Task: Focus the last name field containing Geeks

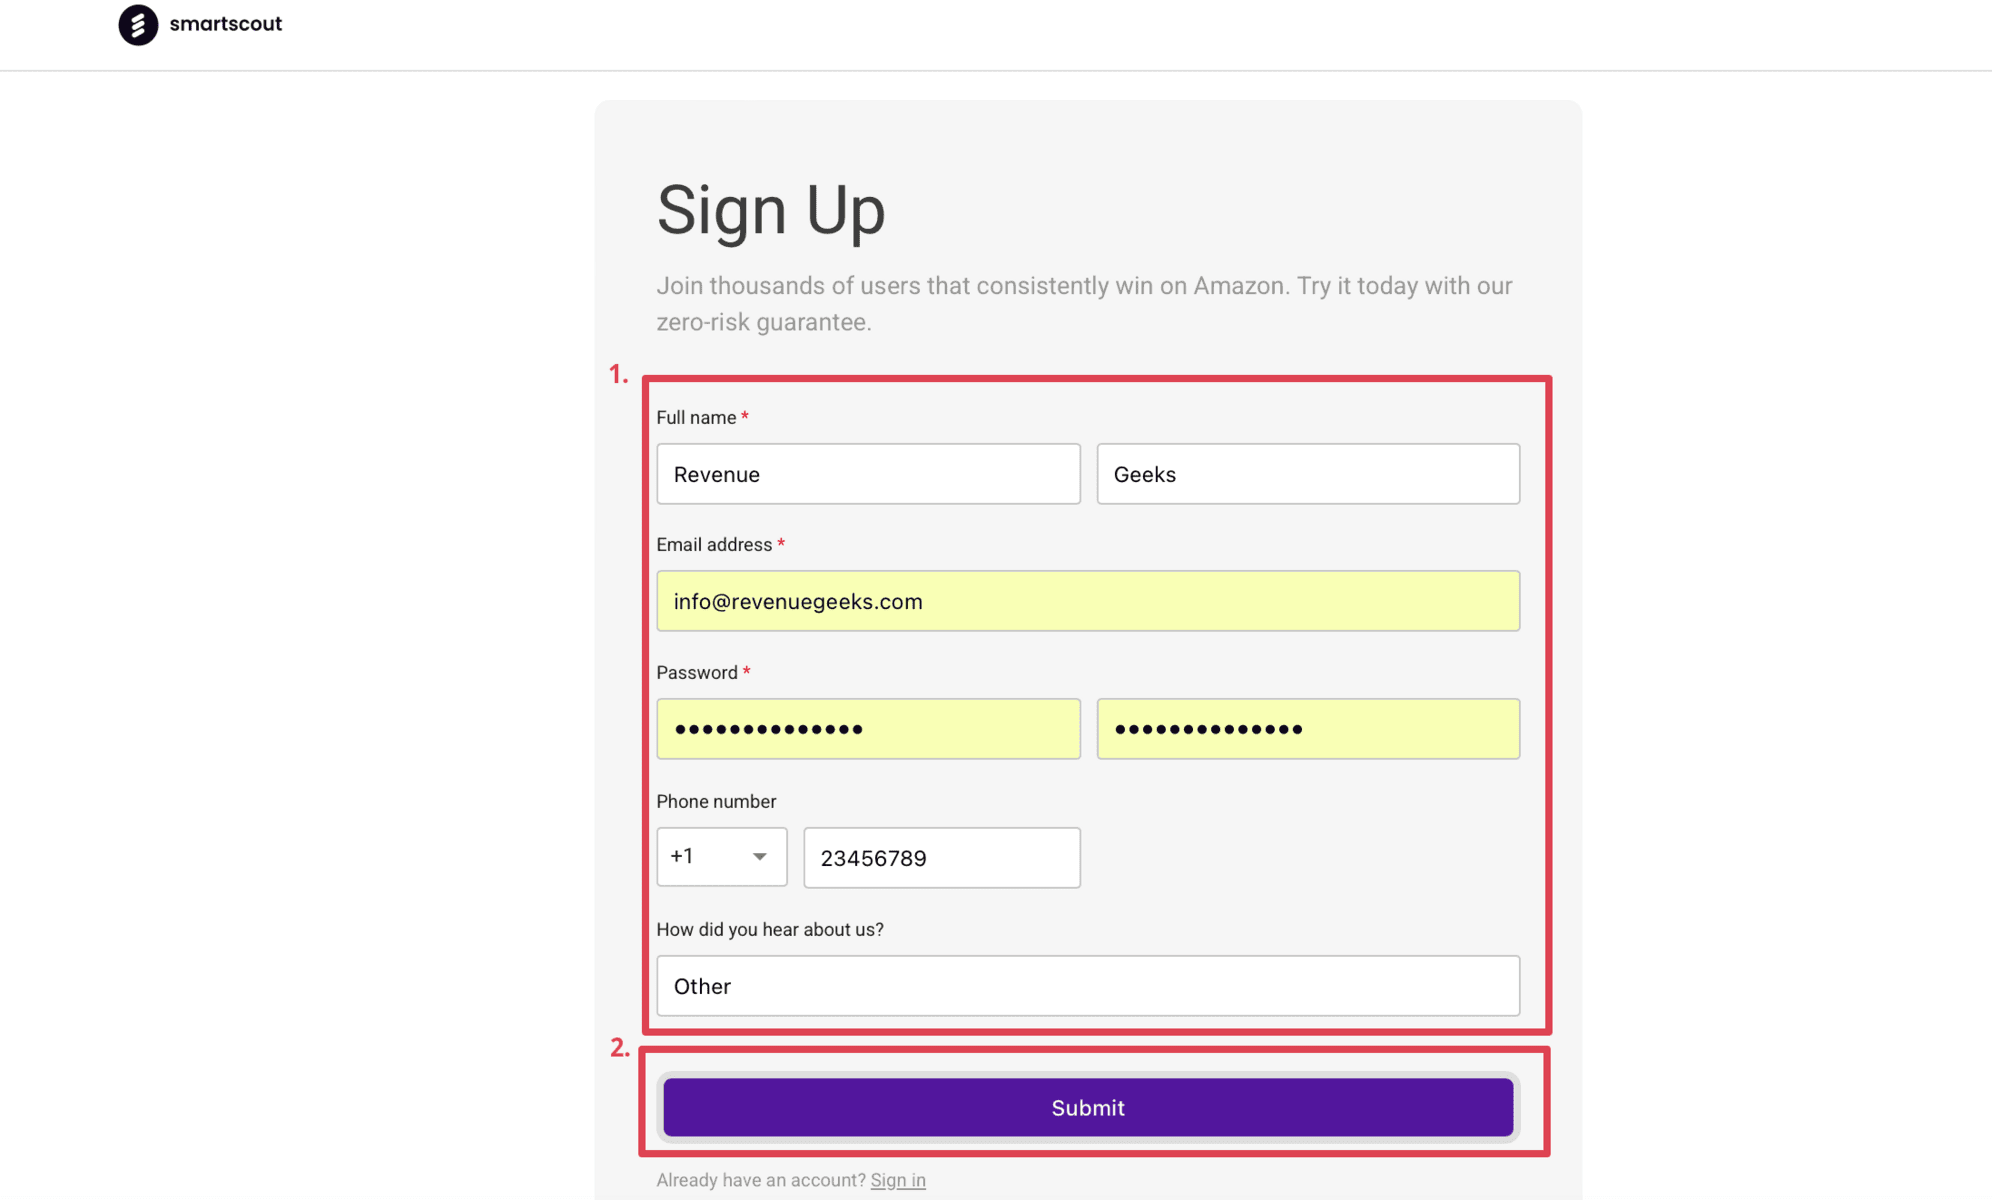Action: click(1307, 474)
